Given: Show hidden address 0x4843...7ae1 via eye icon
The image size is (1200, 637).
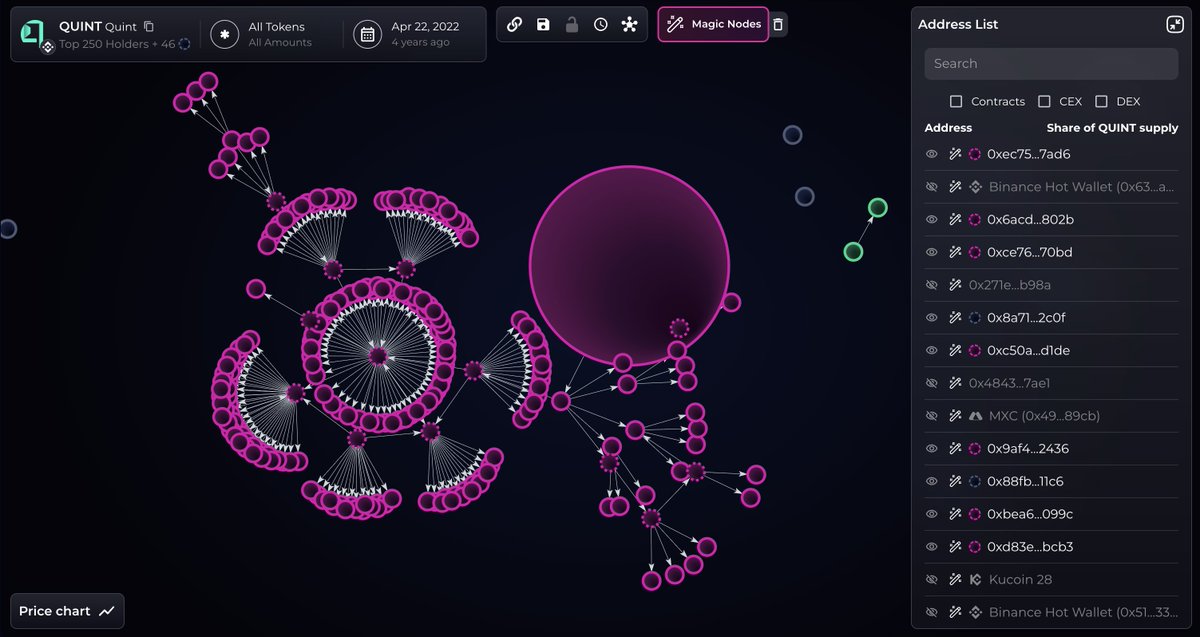Looking at the screenshot, I should (x=931, y=383).
